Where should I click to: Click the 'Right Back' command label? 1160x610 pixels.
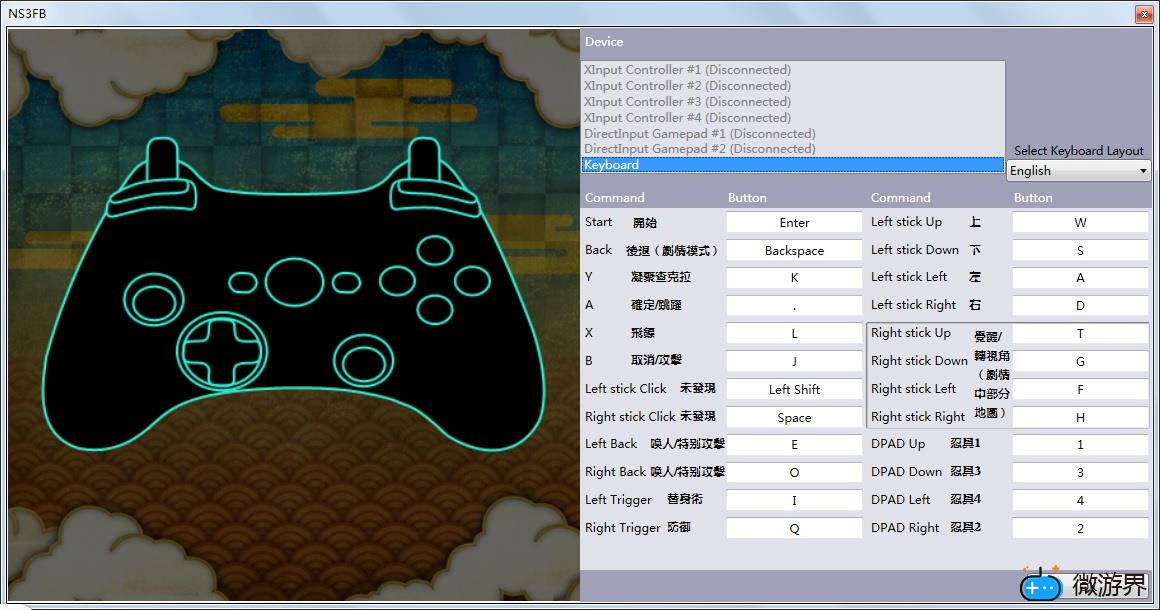click(616, 472)
